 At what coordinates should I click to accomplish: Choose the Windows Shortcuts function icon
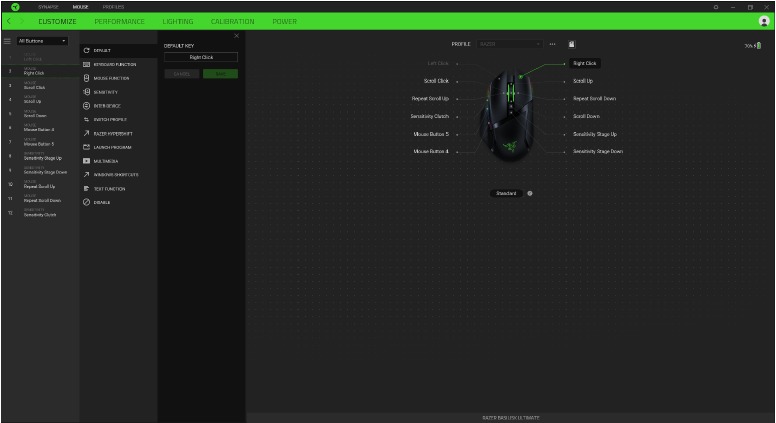tap(87, 175)
